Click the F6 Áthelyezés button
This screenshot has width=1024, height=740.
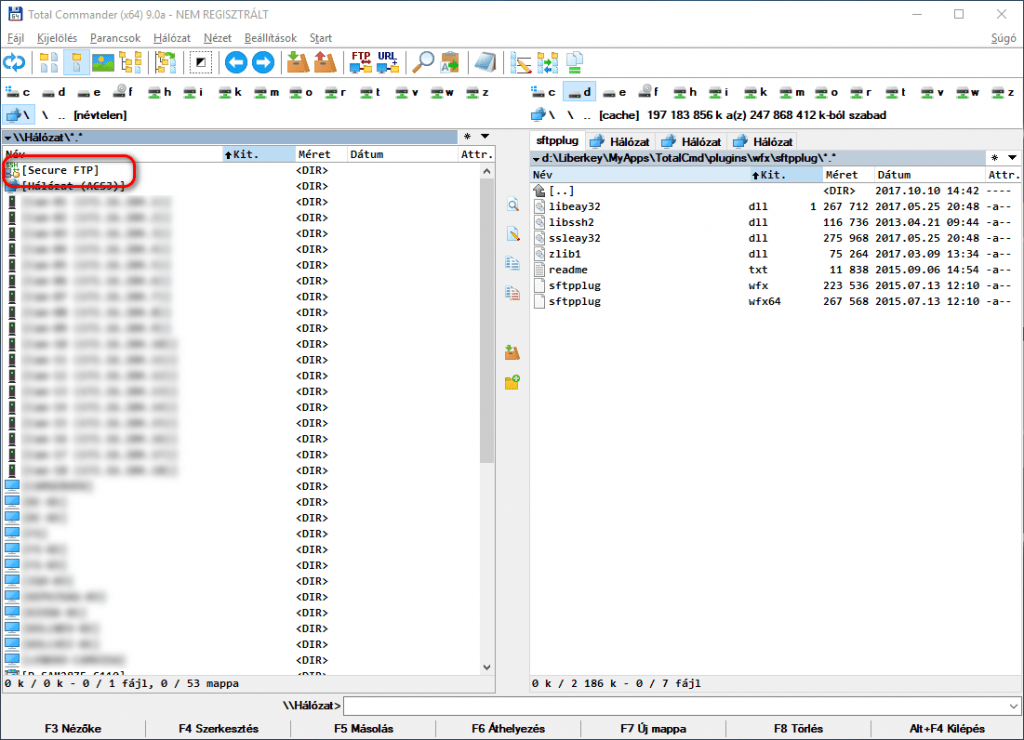pos(508,728)
